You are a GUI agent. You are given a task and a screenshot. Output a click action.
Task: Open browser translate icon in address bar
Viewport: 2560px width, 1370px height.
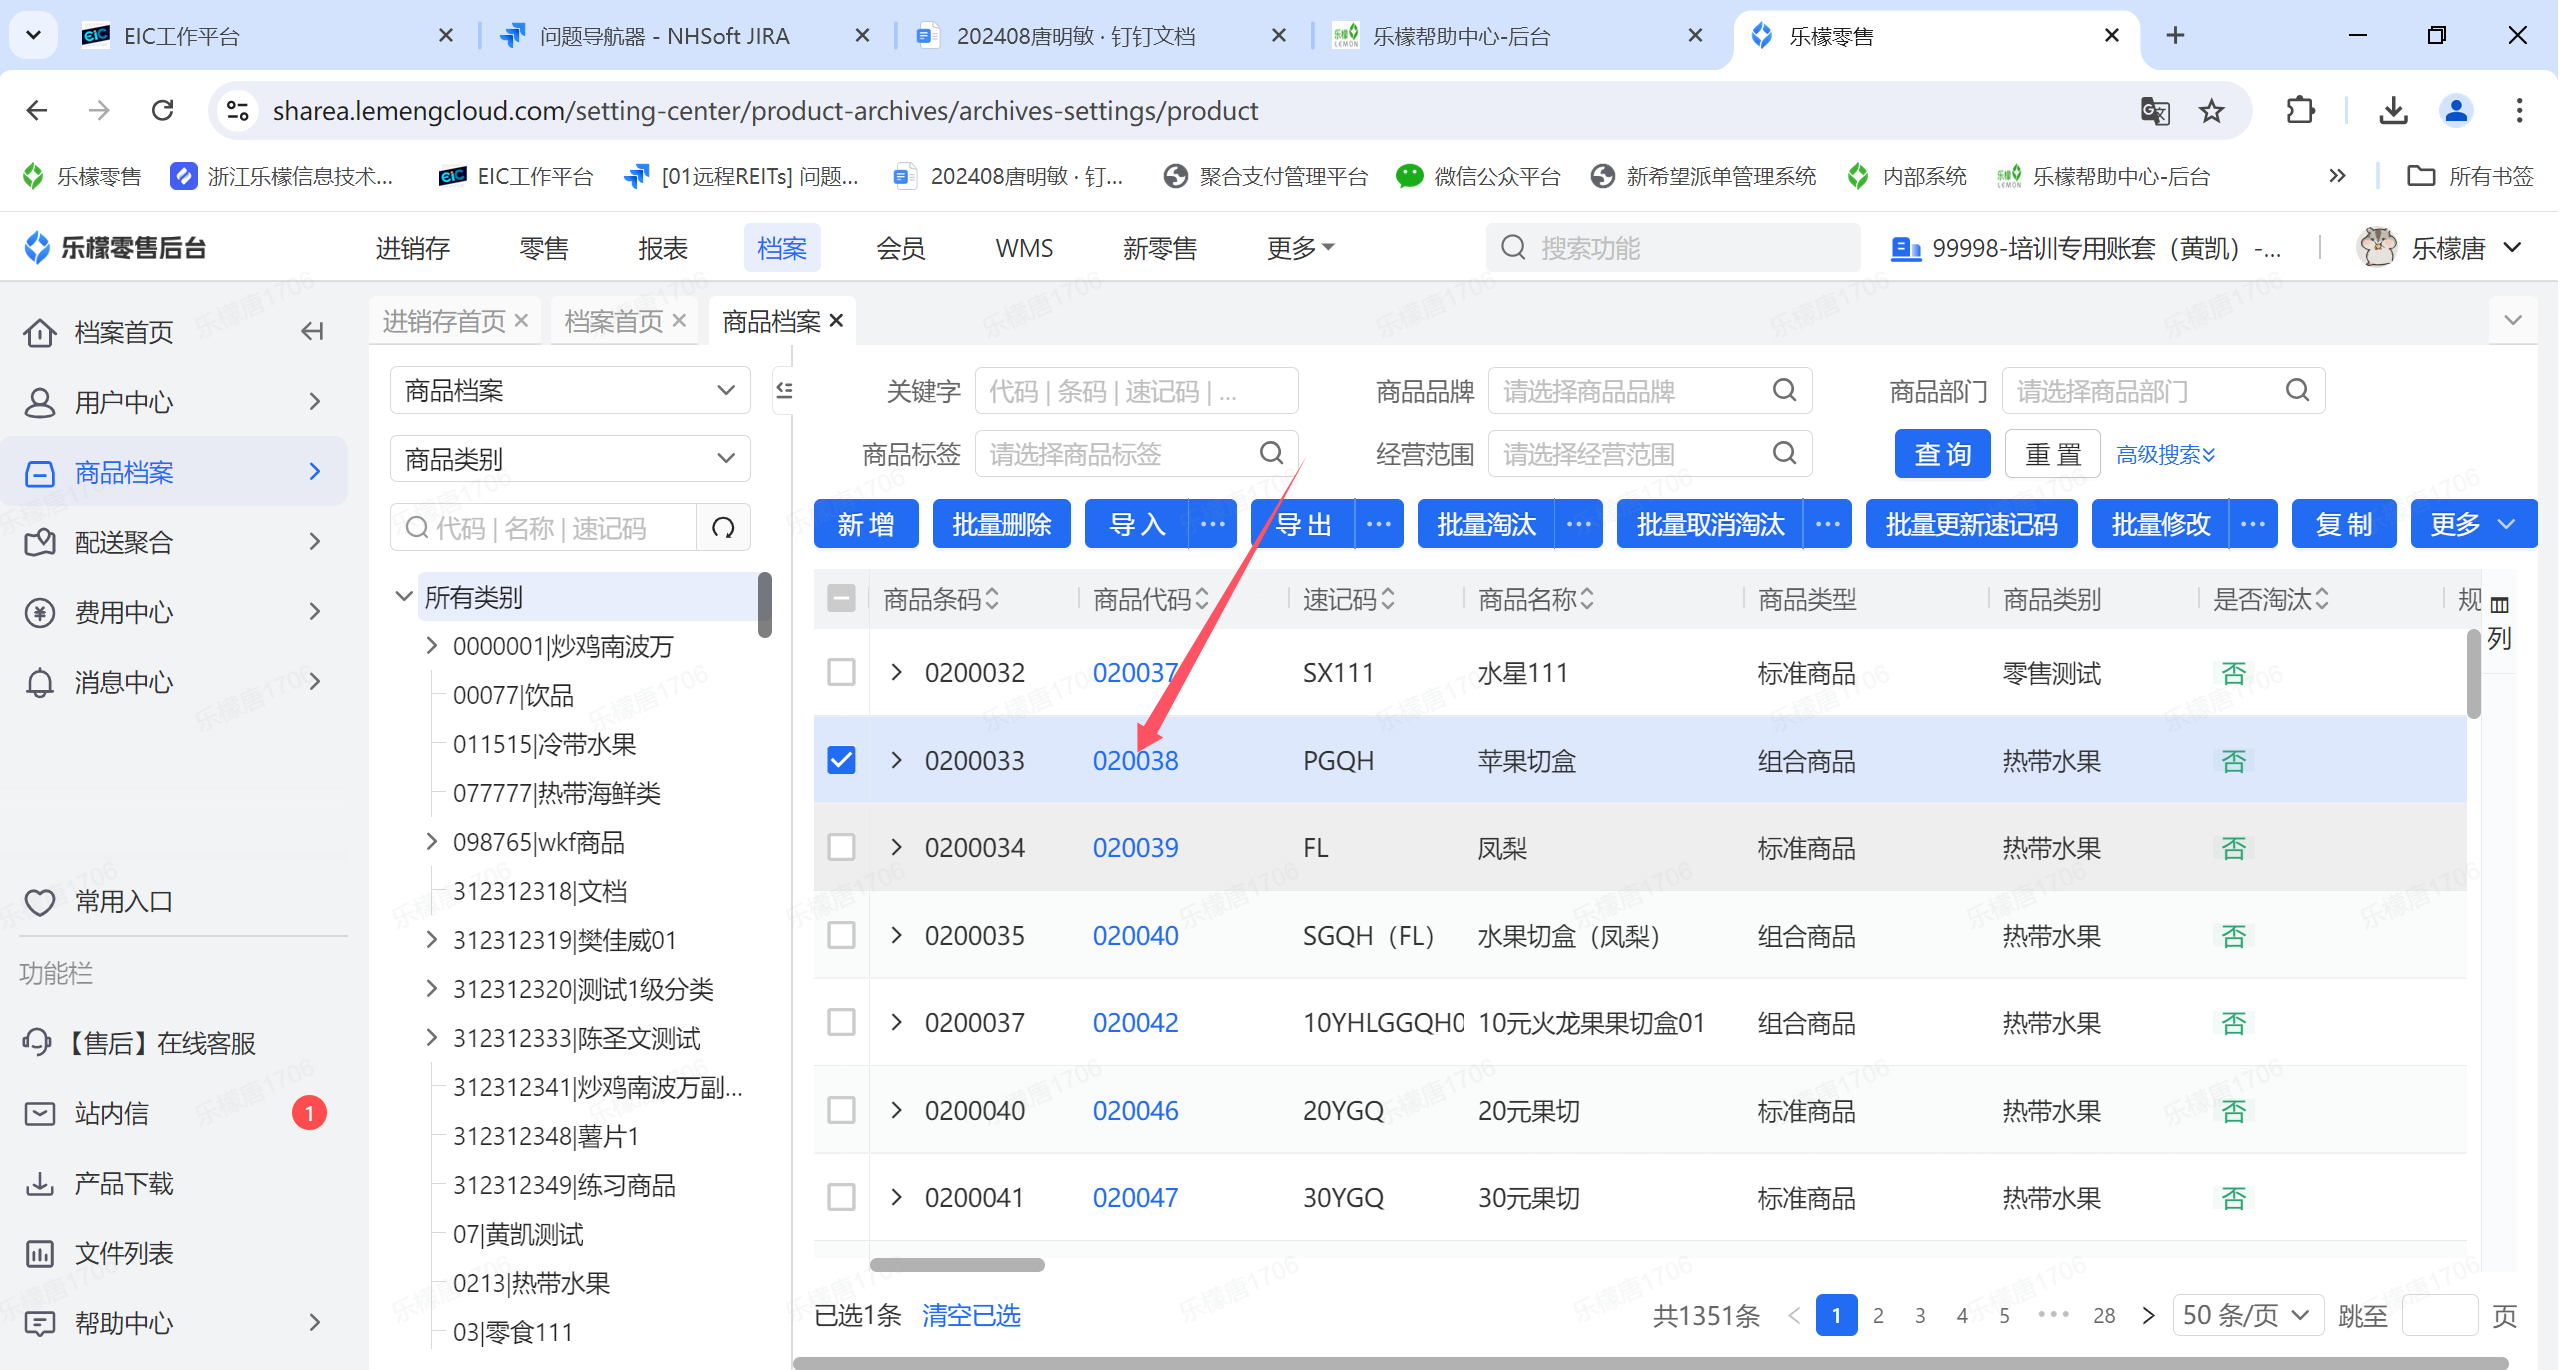pyautogui.click(x=2155, y=110)
